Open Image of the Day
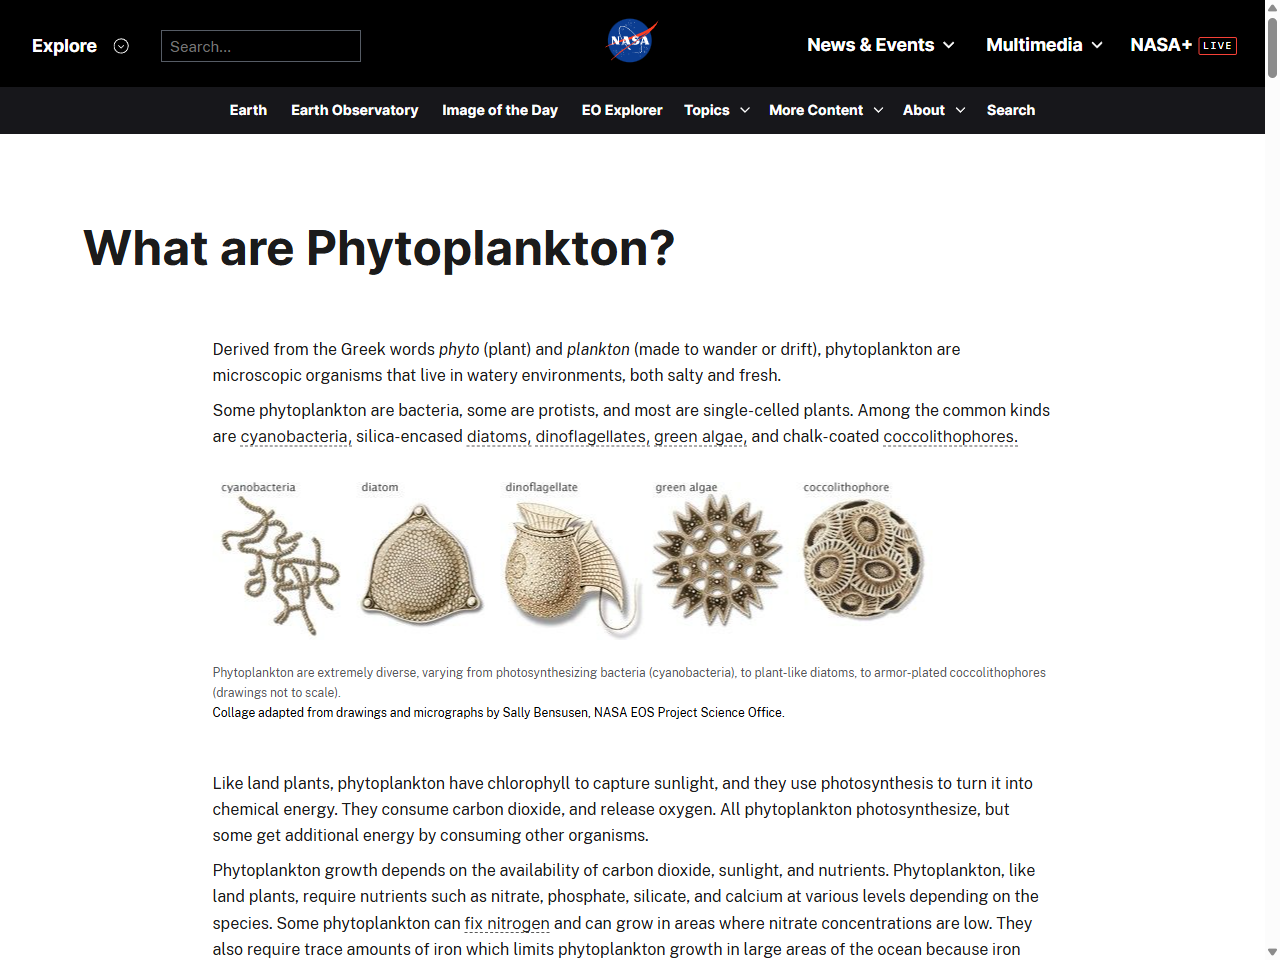This screenshot has height=960, width=1280. (x=499, y=110)
